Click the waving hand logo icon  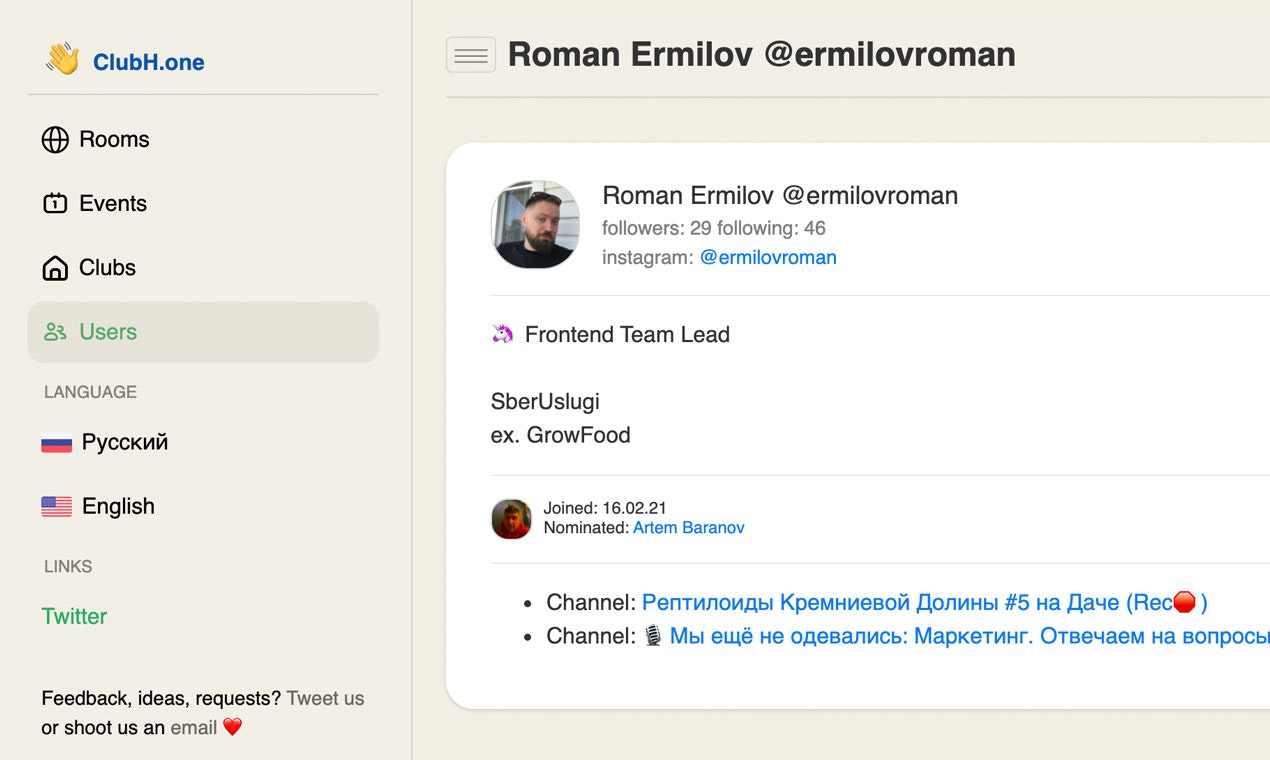[62, 59]
